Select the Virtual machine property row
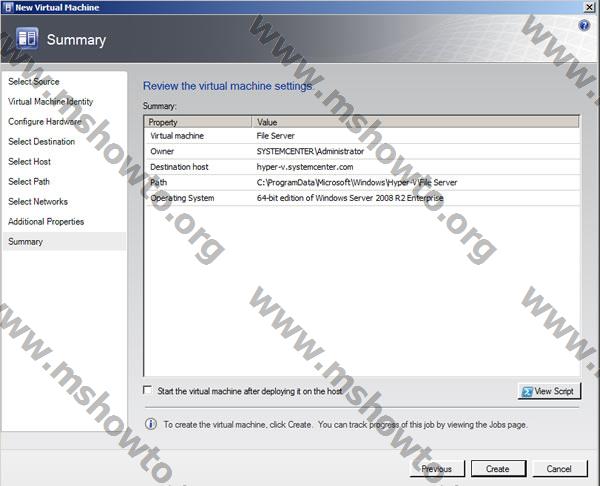Image resolution: width=600 pixels, height=486 pixels. point(362,136)
